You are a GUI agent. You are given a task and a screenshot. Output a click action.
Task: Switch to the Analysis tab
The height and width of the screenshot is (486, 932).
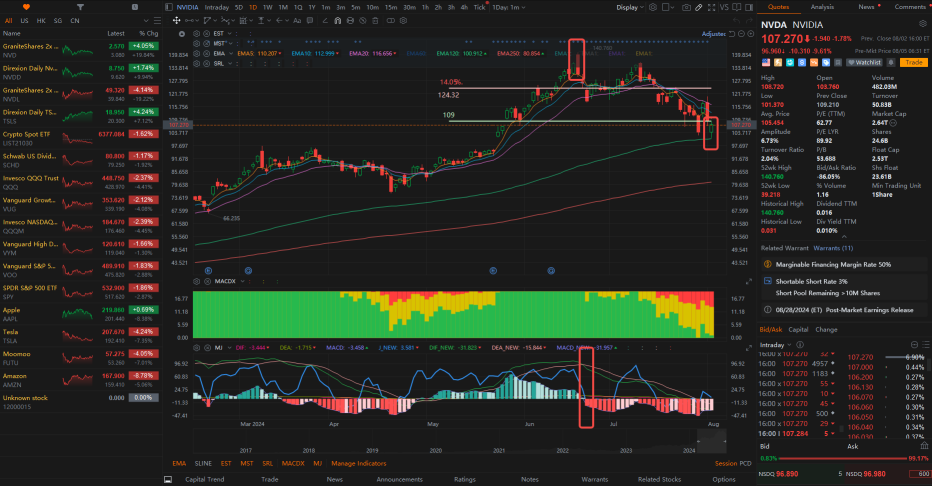(x=822, y=7)
